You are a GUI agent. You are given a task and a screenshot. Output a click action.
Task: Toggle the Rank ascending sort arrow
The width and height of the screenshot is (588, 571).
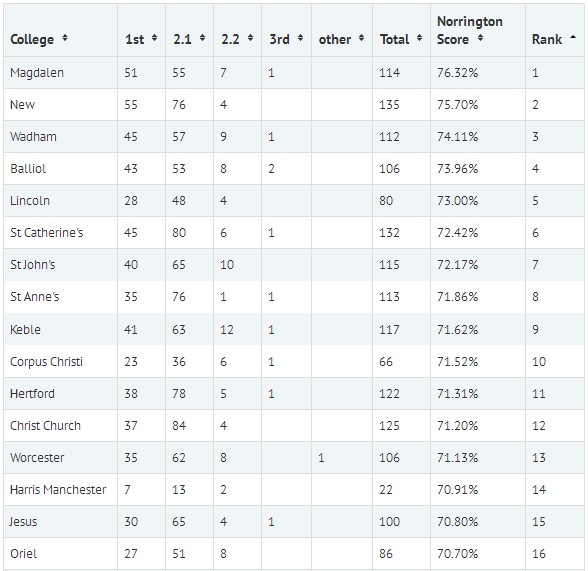coord(573,37)
